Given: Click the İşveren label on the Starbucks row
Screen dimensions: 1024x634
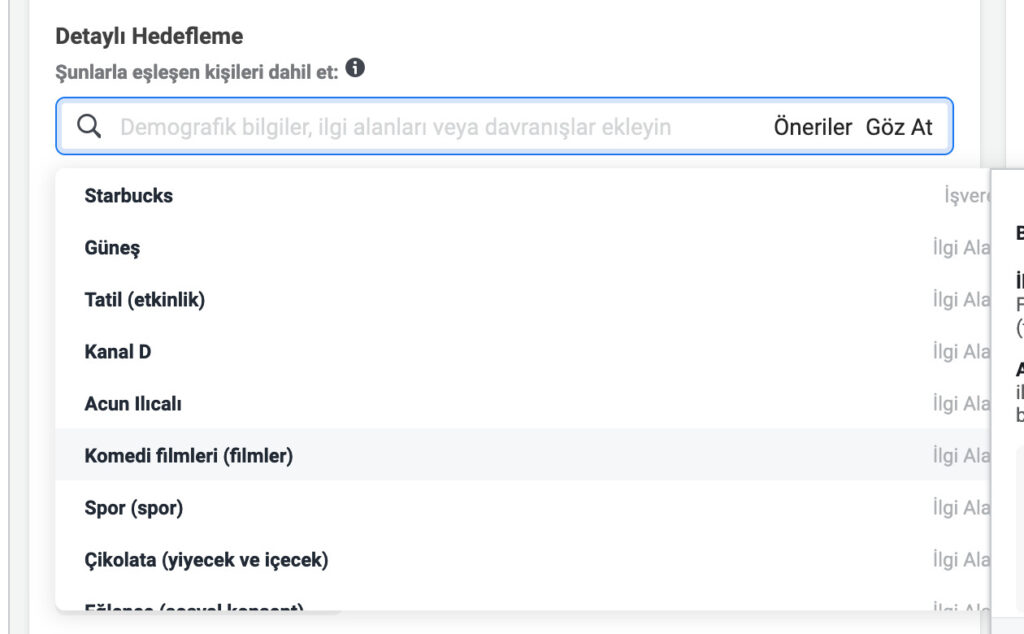Looking at the screenshot, I should coord(966,196).
